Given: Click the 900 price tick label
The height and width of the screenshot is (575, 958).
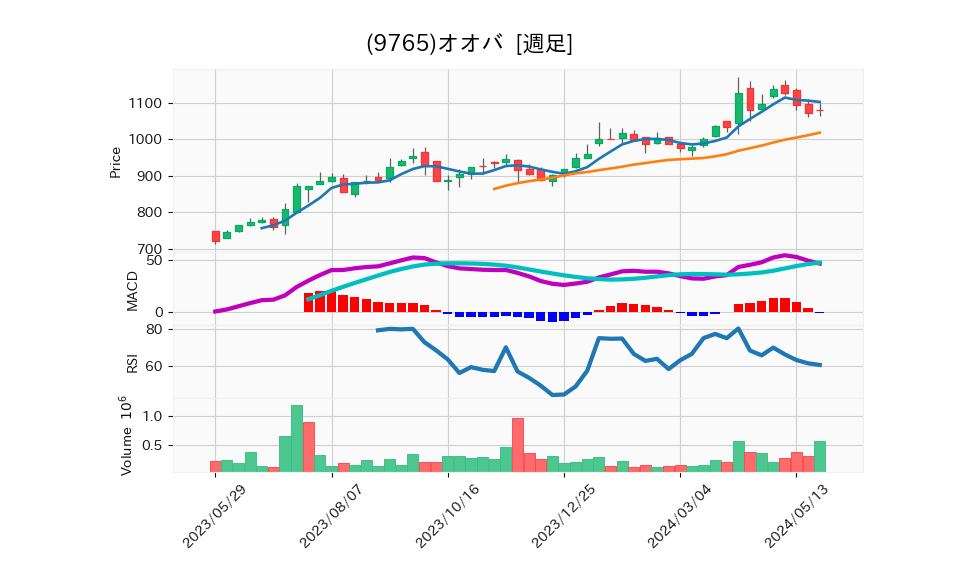Looking at the screenshot, I should pyautogui.click(x=149, y=177).
